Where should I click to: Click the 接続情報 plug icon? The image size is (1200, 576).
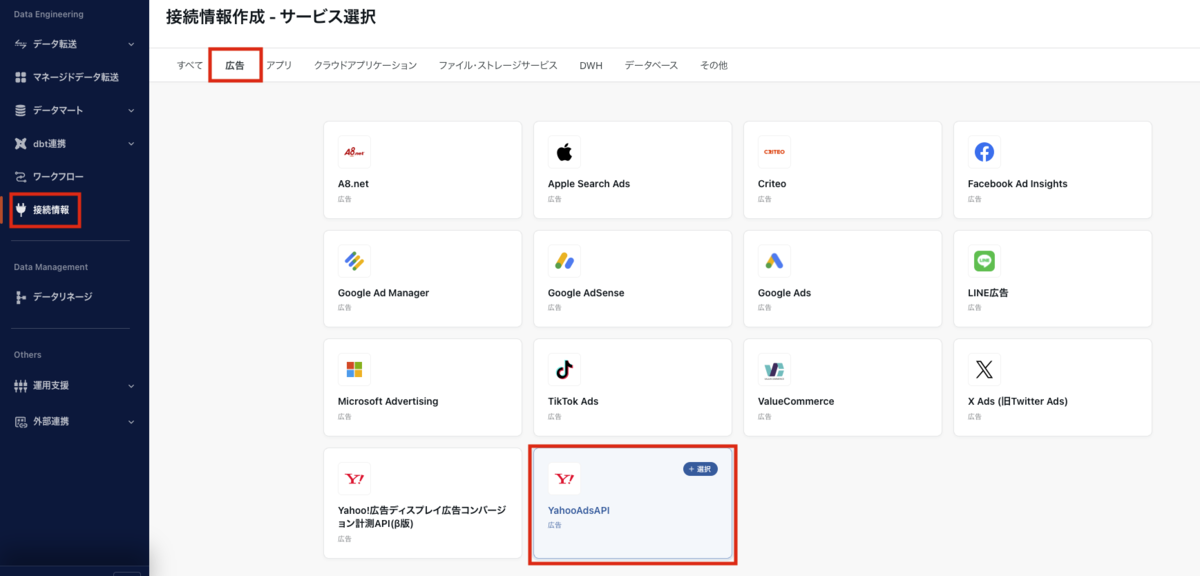tap(20, 210)
